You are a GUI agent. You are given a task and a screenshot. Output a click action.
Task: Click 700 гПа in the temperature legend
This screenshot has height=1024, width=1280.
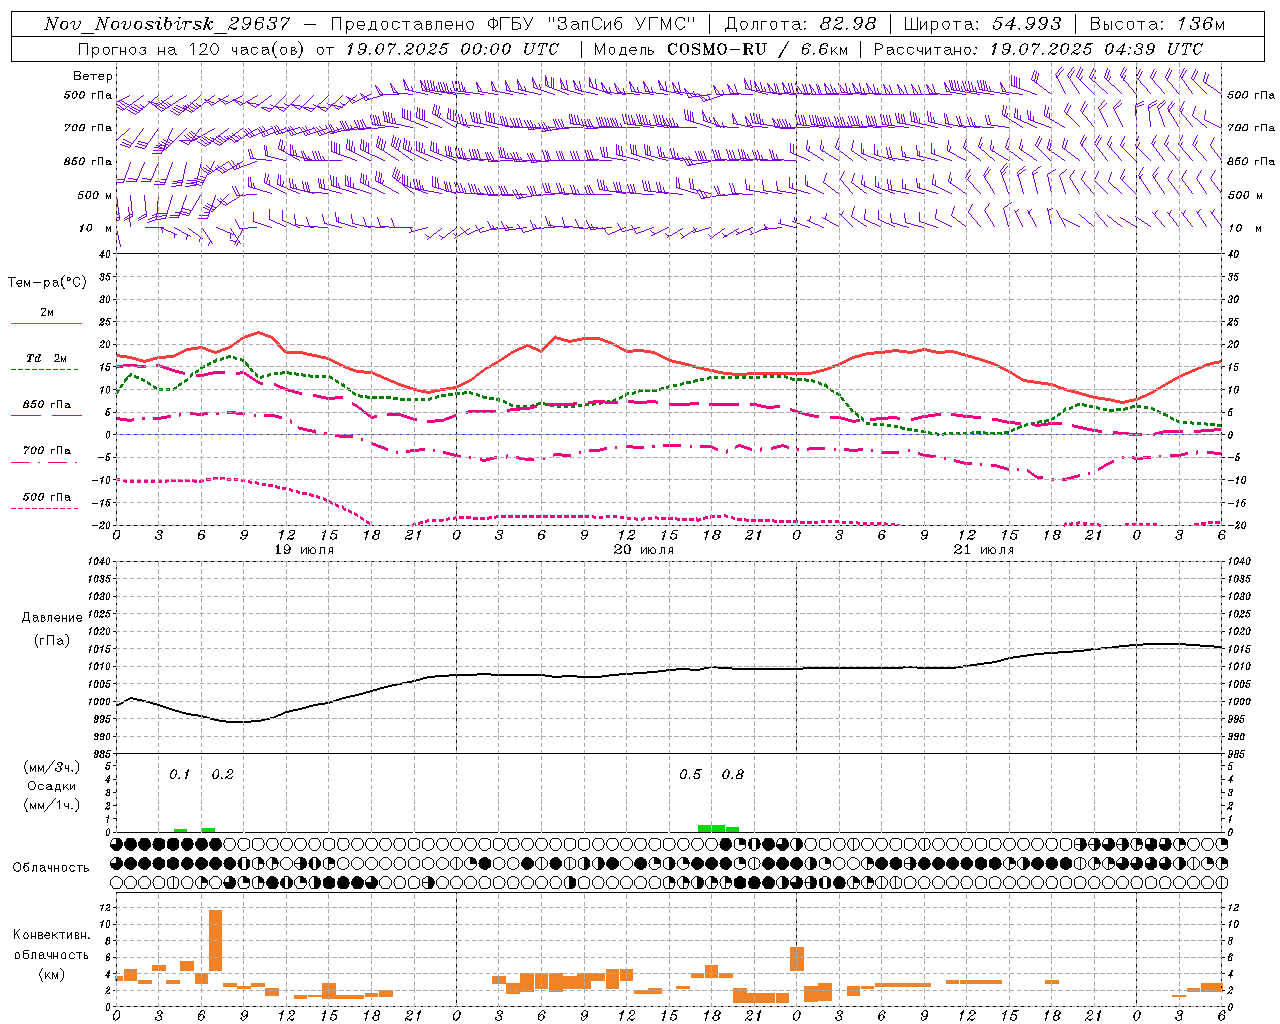(x=47, y=451)
